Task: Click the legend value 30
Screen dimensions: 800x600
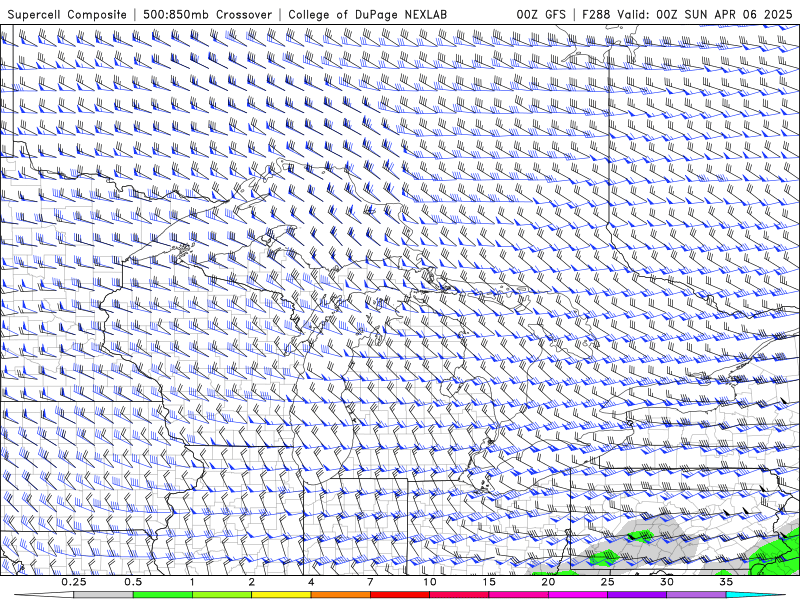Action: pos(667,582)
